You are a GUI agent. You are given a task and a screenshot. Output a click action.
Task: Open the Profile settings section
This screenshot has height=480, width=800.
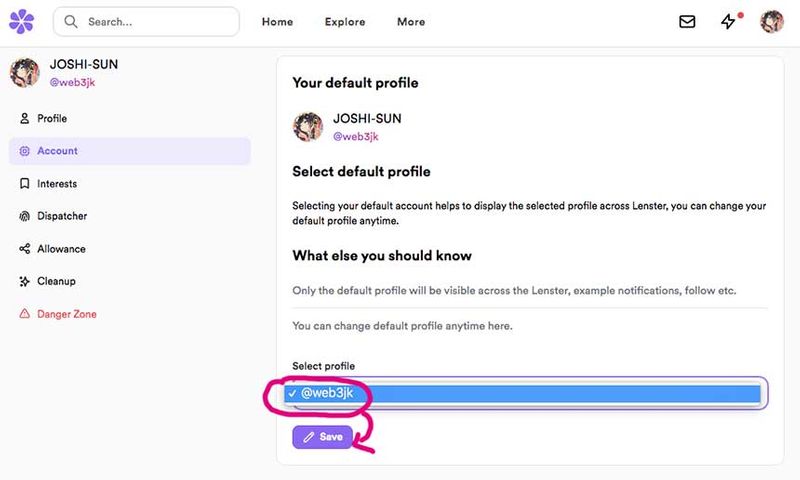tap(52, 119)
